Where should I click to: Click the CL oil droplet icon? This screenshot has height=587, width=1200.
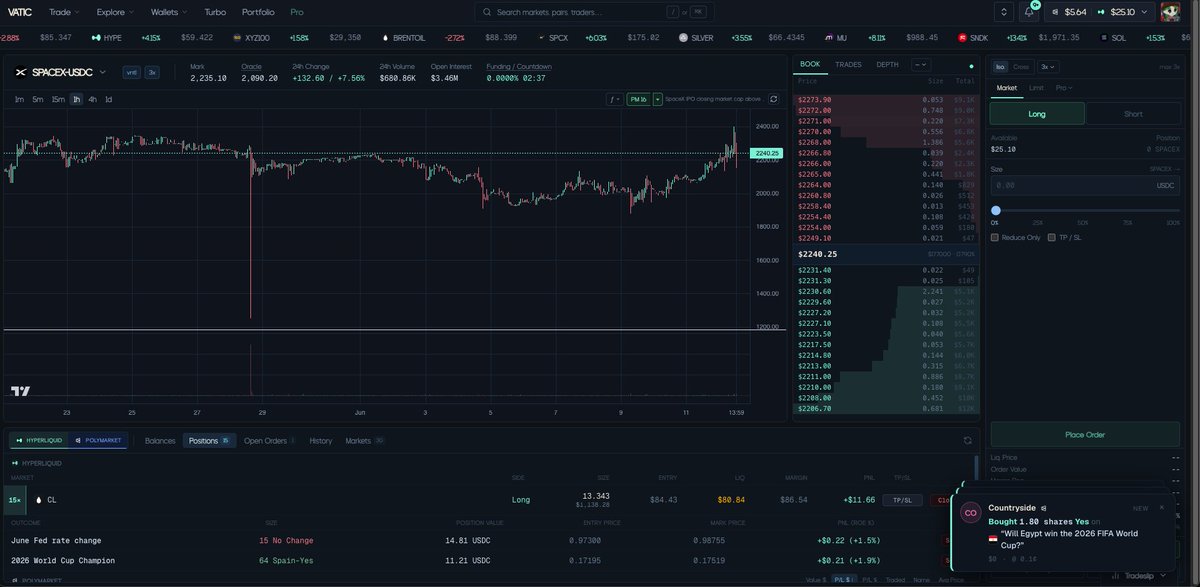click(x=38, y=499)
